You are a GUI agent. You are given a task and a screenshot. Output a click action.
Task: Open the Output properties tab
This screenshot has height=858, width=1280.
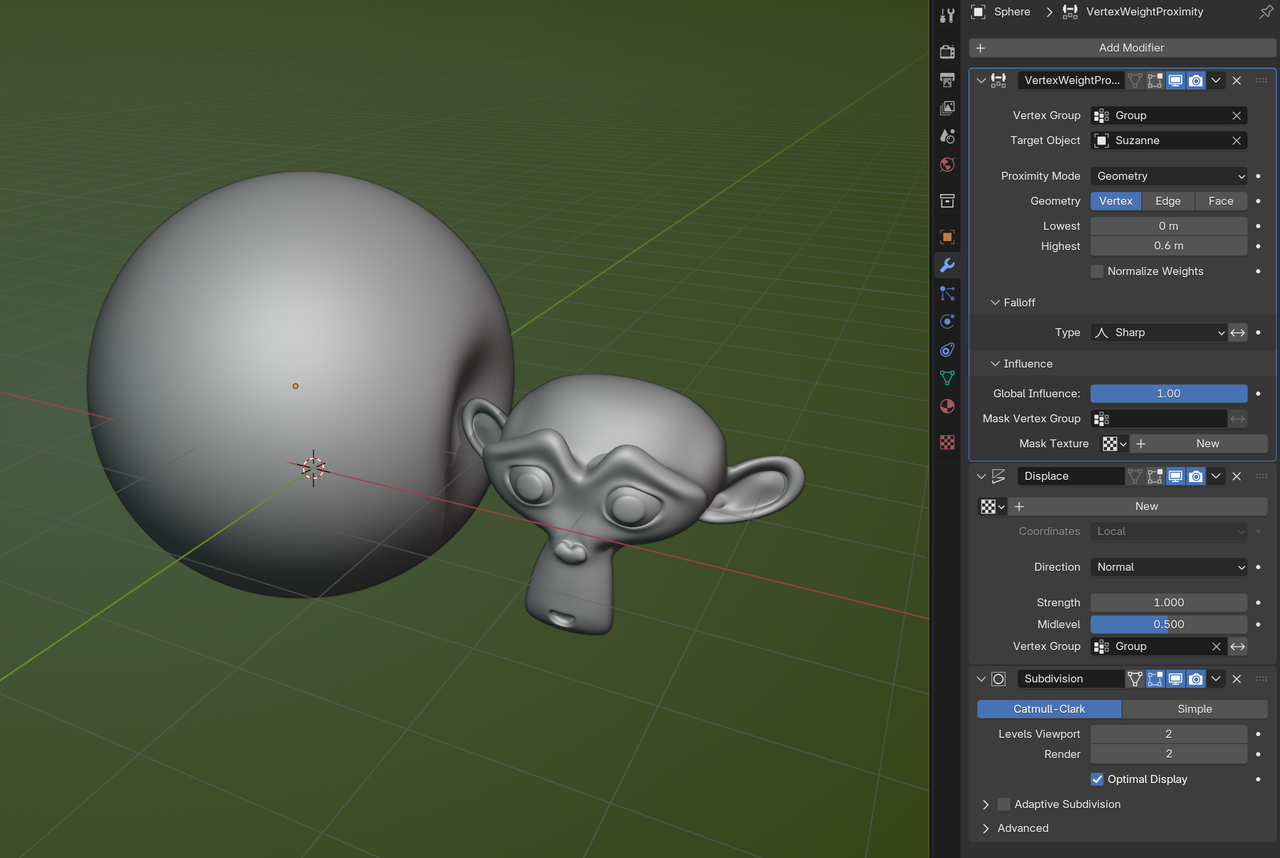[x=947, y=81]
